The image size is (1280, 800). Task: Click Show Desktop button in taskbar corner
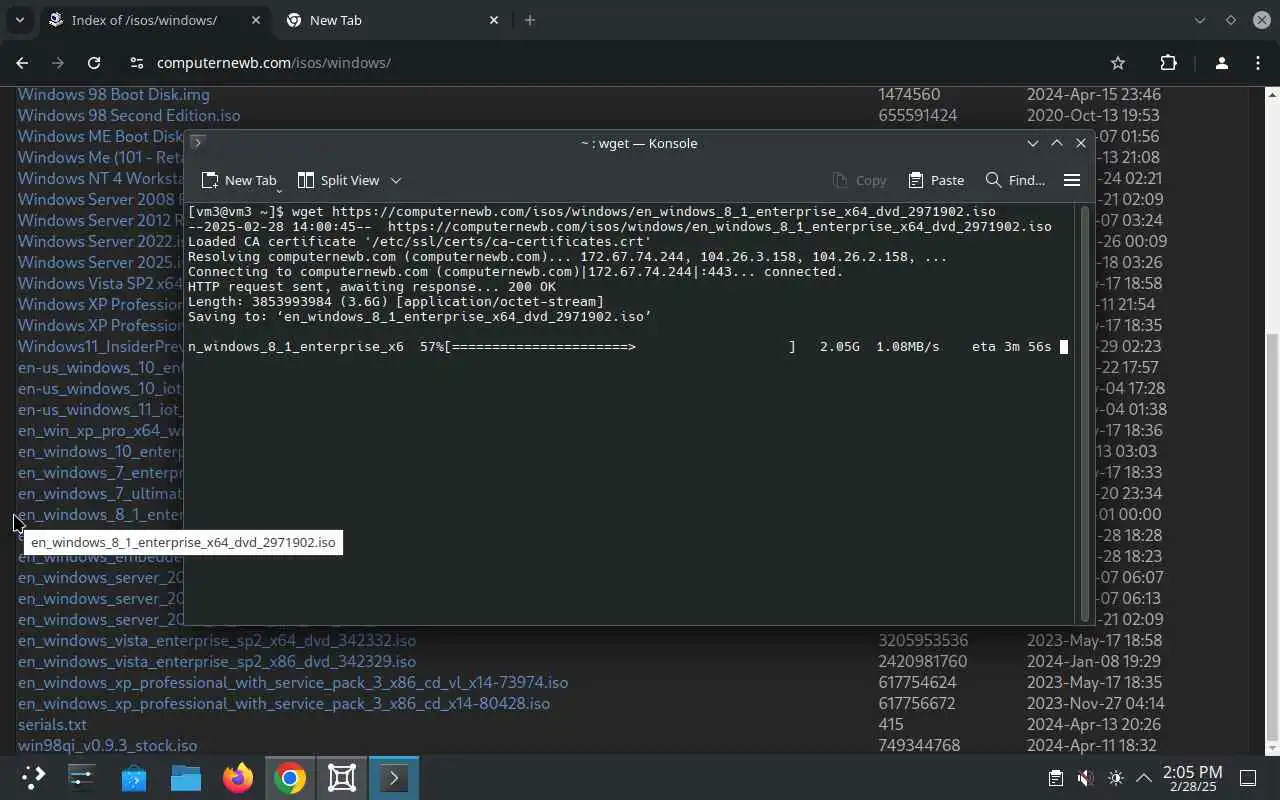(1248, 778)
